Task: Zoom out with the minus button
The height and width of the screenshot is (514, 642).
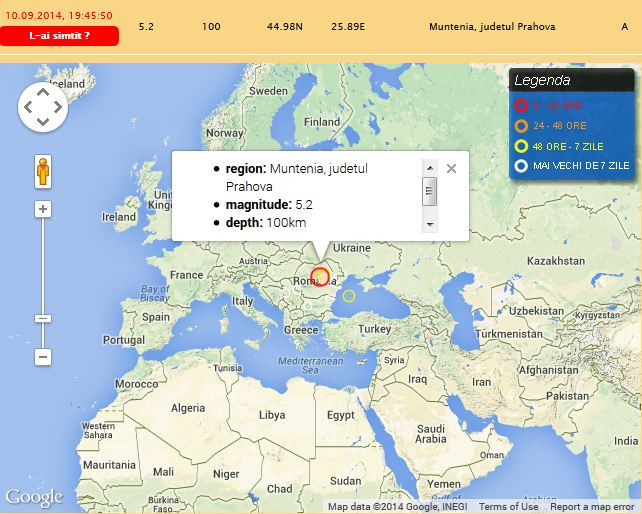Action: click(x=43, y=357)
